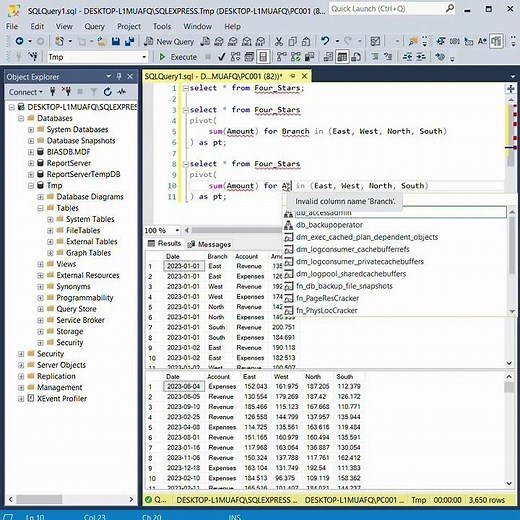520x520 pixels.
Task: Toggle IntelliSense Enabled button
Action: [x=263, y=57]
